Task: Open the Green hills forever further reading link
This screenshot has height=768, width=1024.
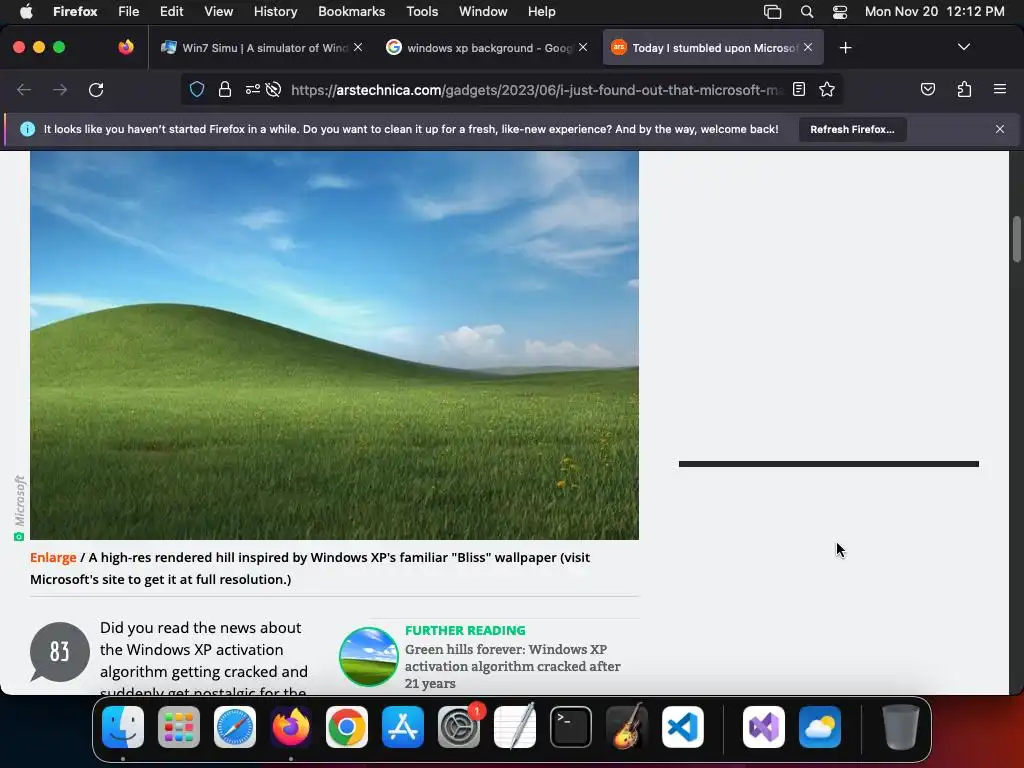Action: coord(513,666)
